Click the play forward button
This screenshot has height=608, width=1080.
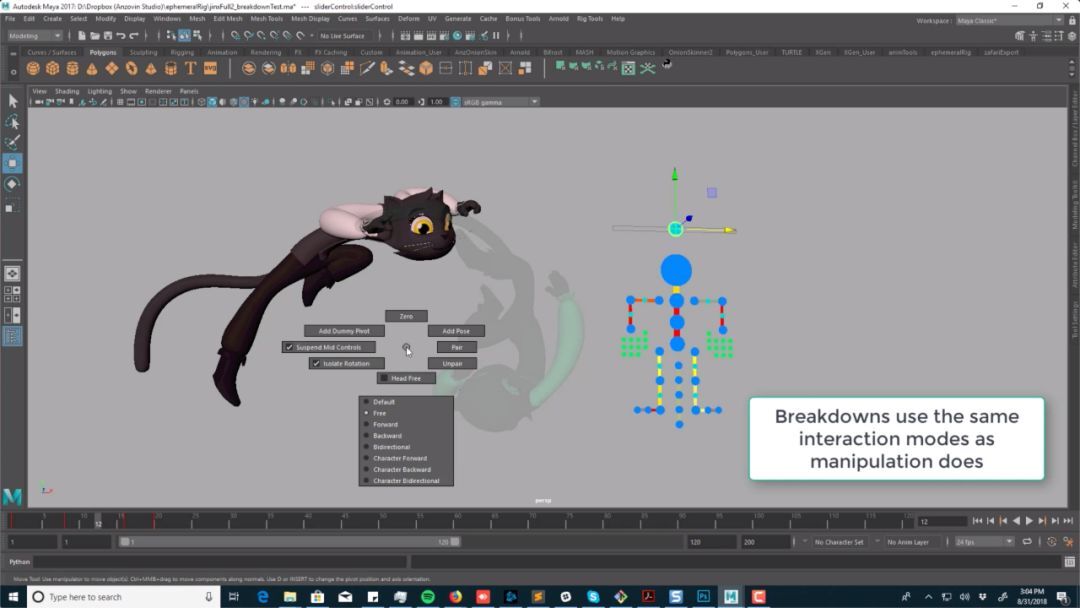(1029, 521)
